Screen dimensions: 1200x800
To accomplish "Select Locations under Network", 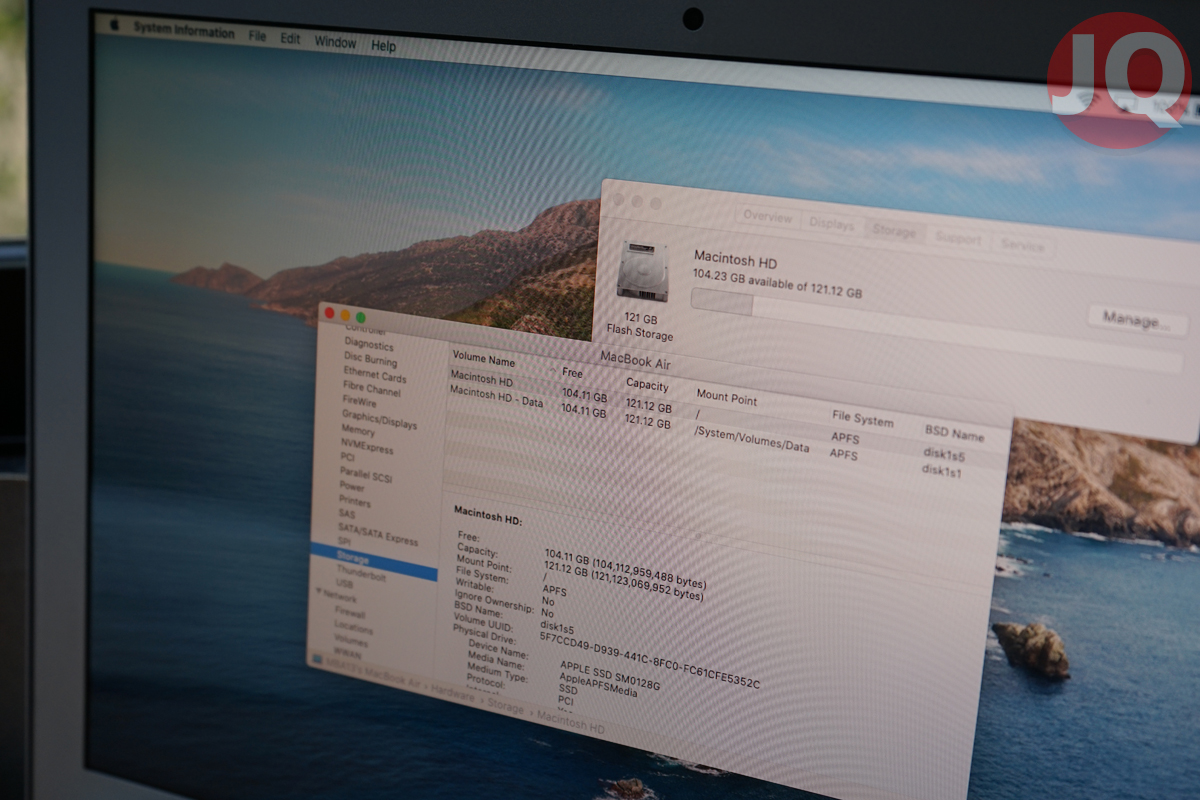I will pyautogui.click(x=353, y=629).
